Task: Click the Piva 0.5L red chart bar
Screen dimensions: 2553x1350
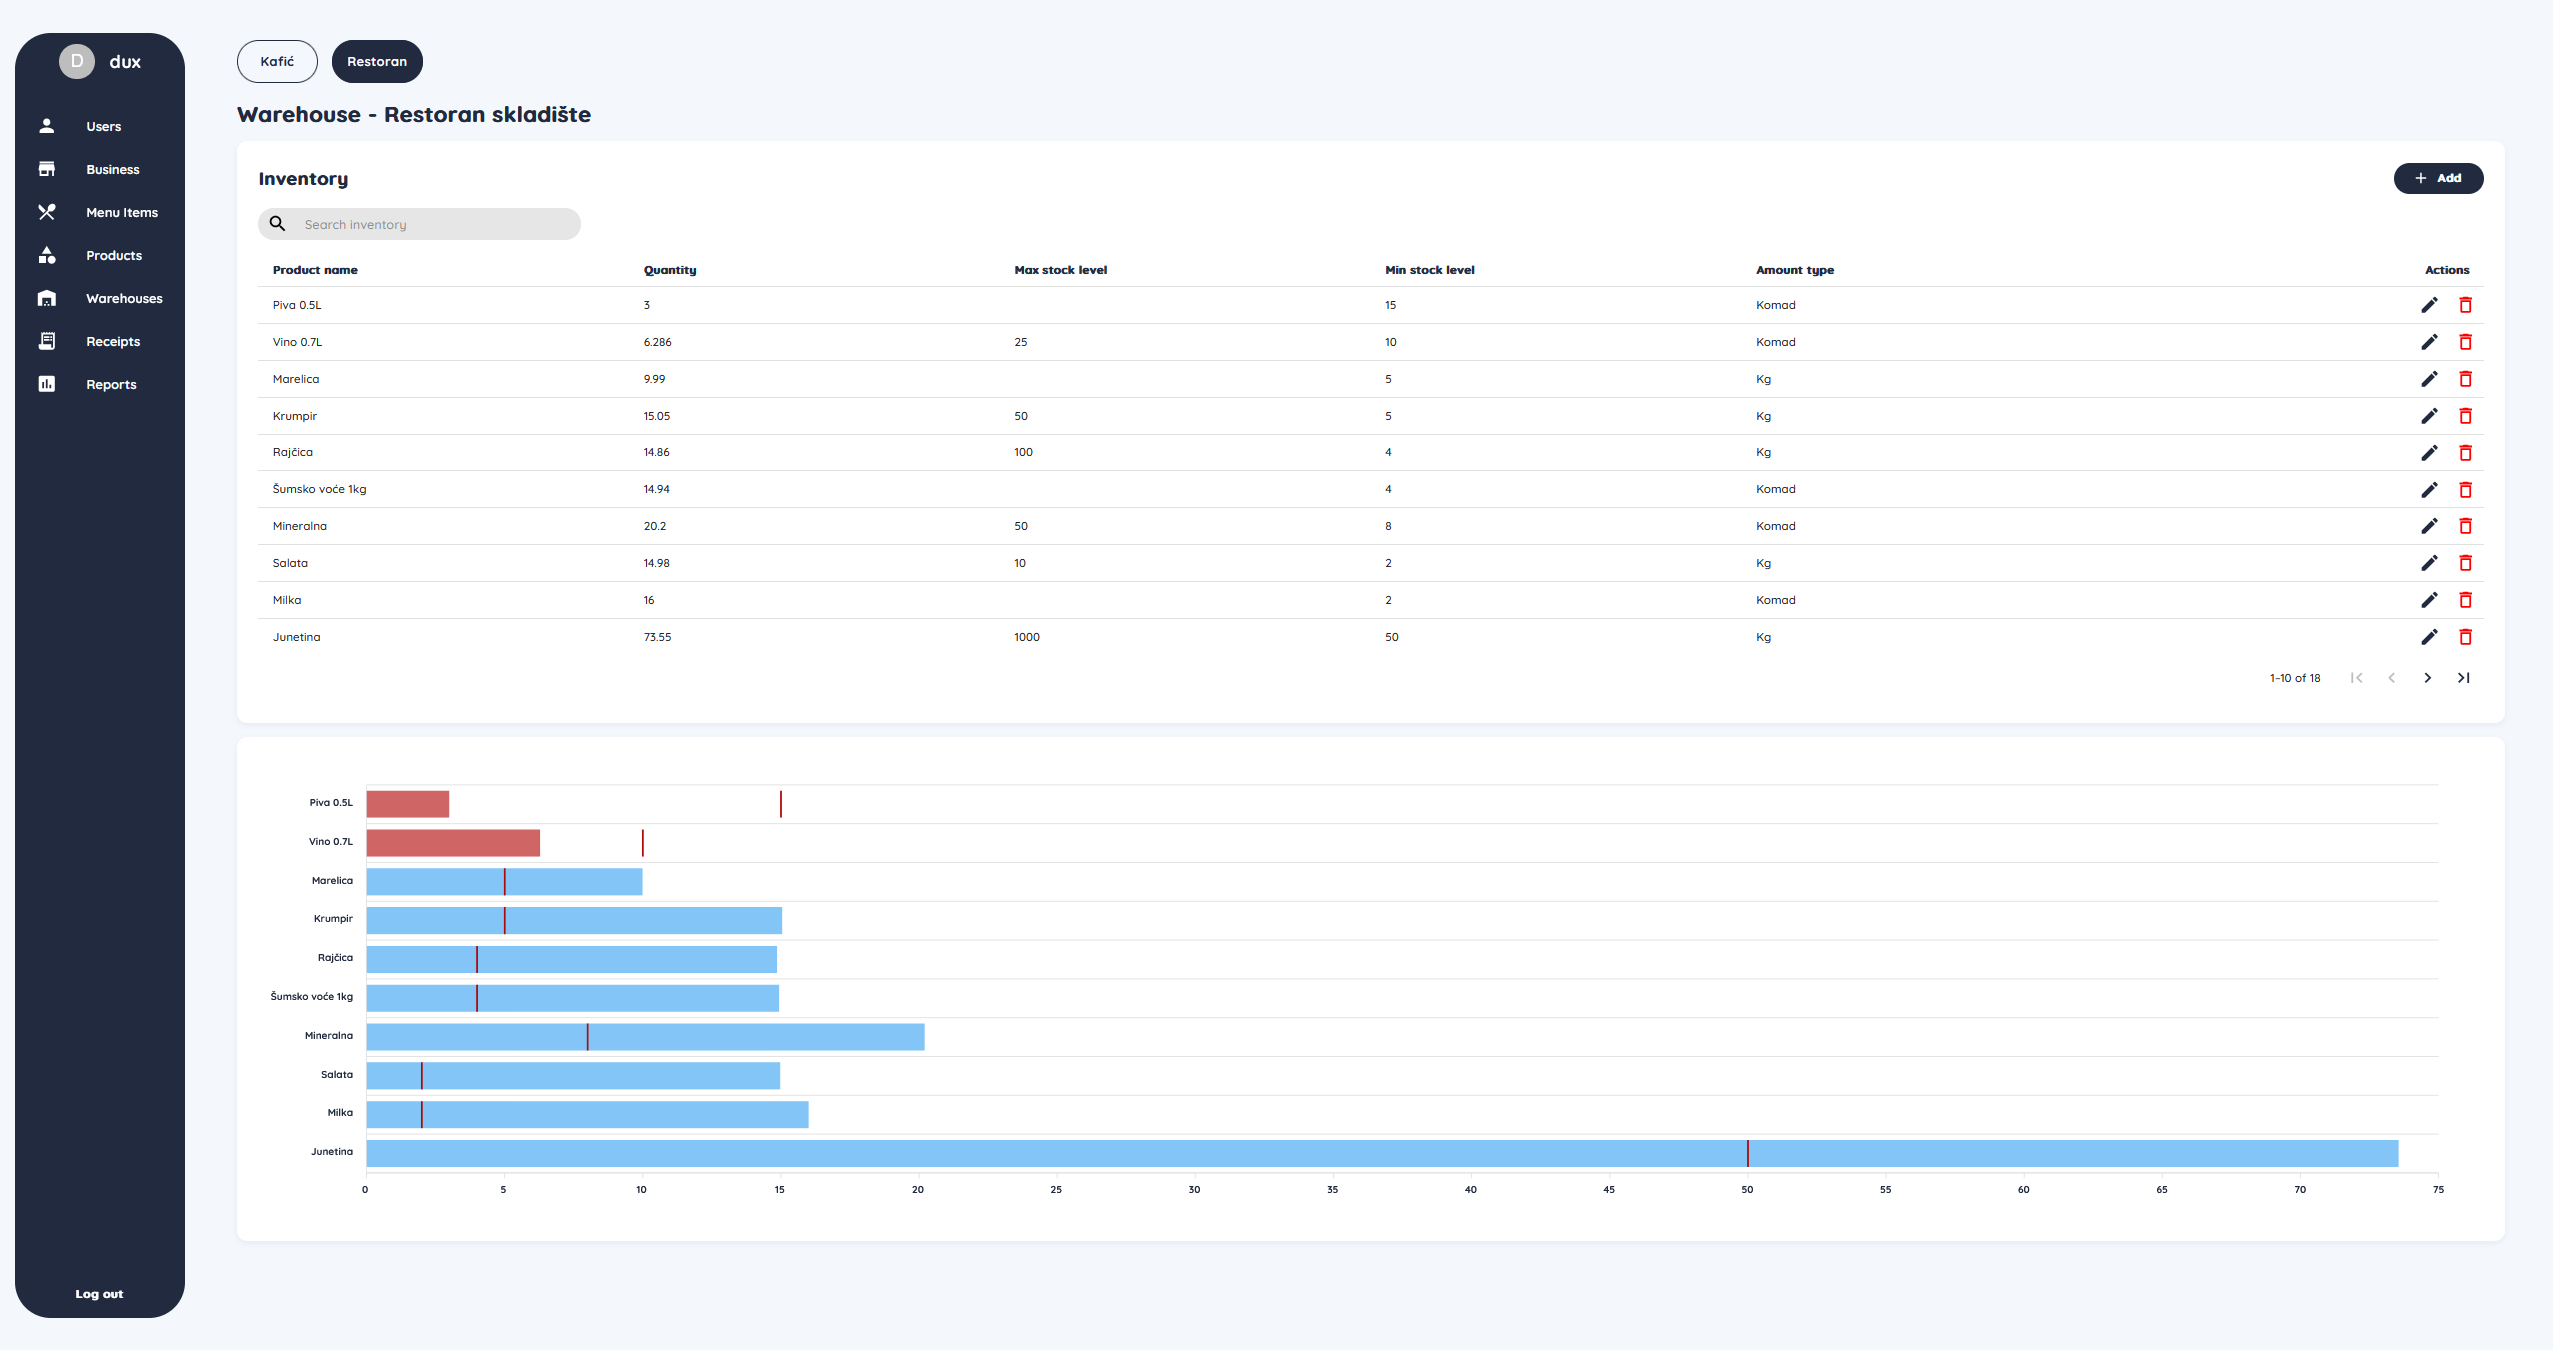Action: pos(408,804)
